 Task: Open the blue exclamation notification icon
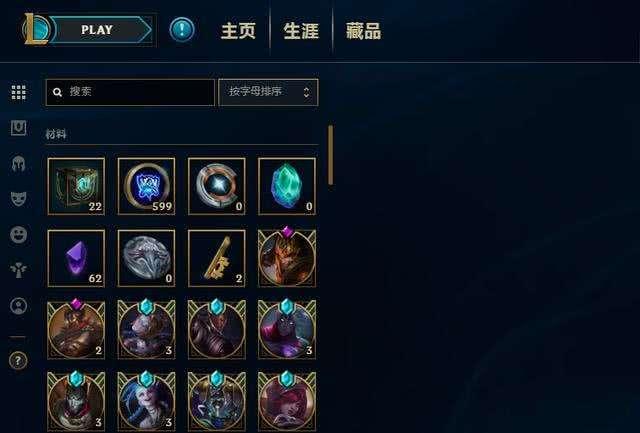pos(182,29)
